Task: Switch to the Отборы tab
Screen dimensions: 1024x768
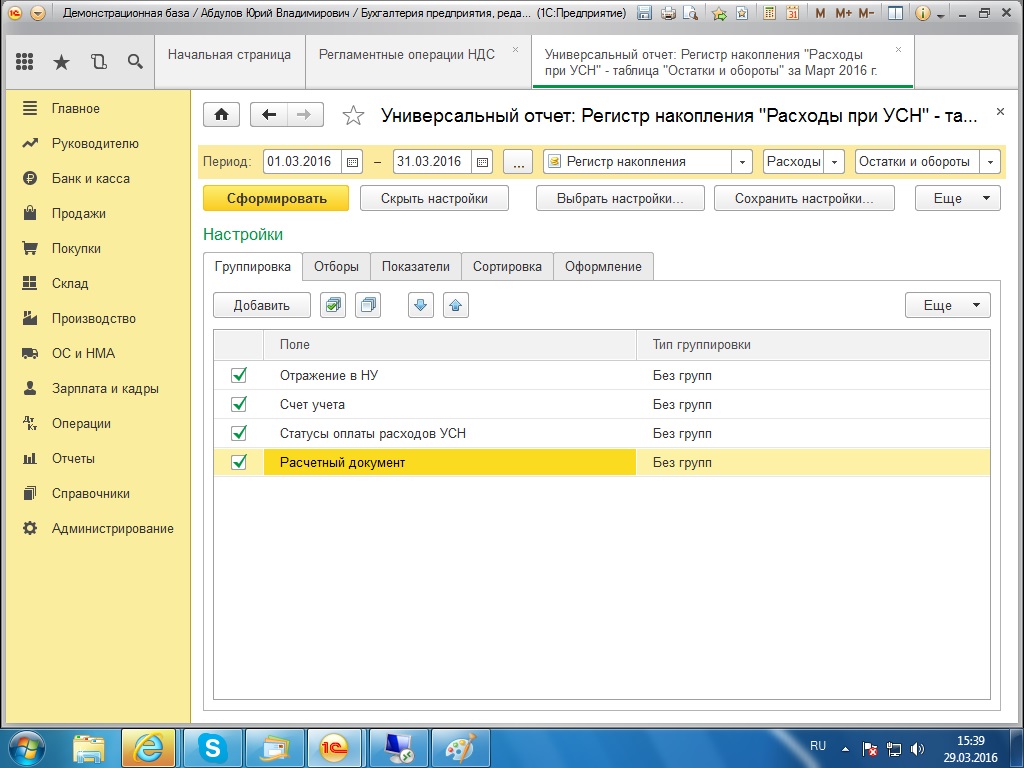Action: pos(336,266)
